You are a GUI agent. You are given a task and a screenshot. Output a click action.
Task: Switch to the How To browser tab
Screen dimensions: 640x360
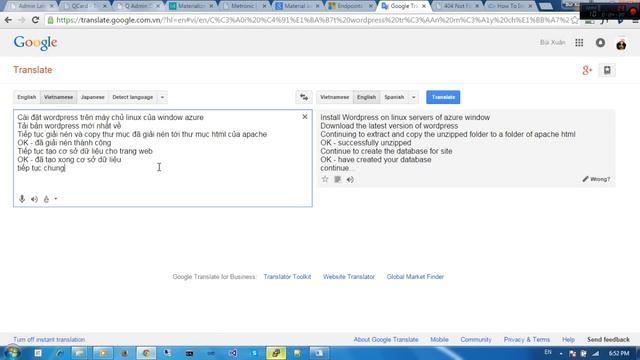(510, 6)
